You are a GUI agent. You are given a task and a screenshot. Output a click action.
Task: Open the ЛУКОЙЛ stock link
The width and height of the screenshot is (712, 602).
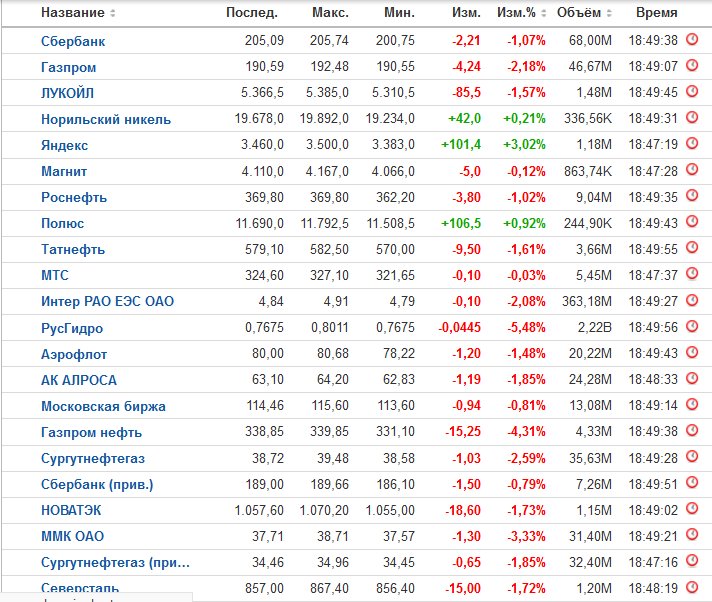[67, 93]
